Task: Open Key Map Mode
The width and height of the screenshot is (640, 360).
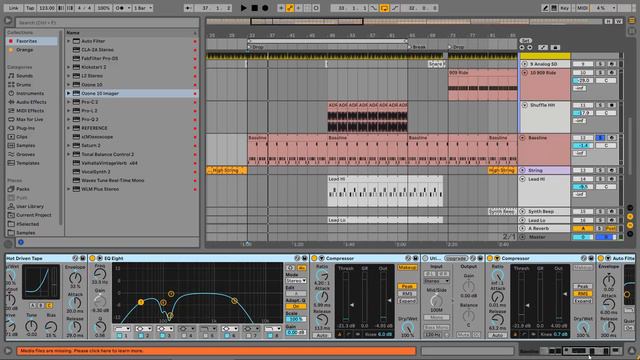Action: coord(565,8)
